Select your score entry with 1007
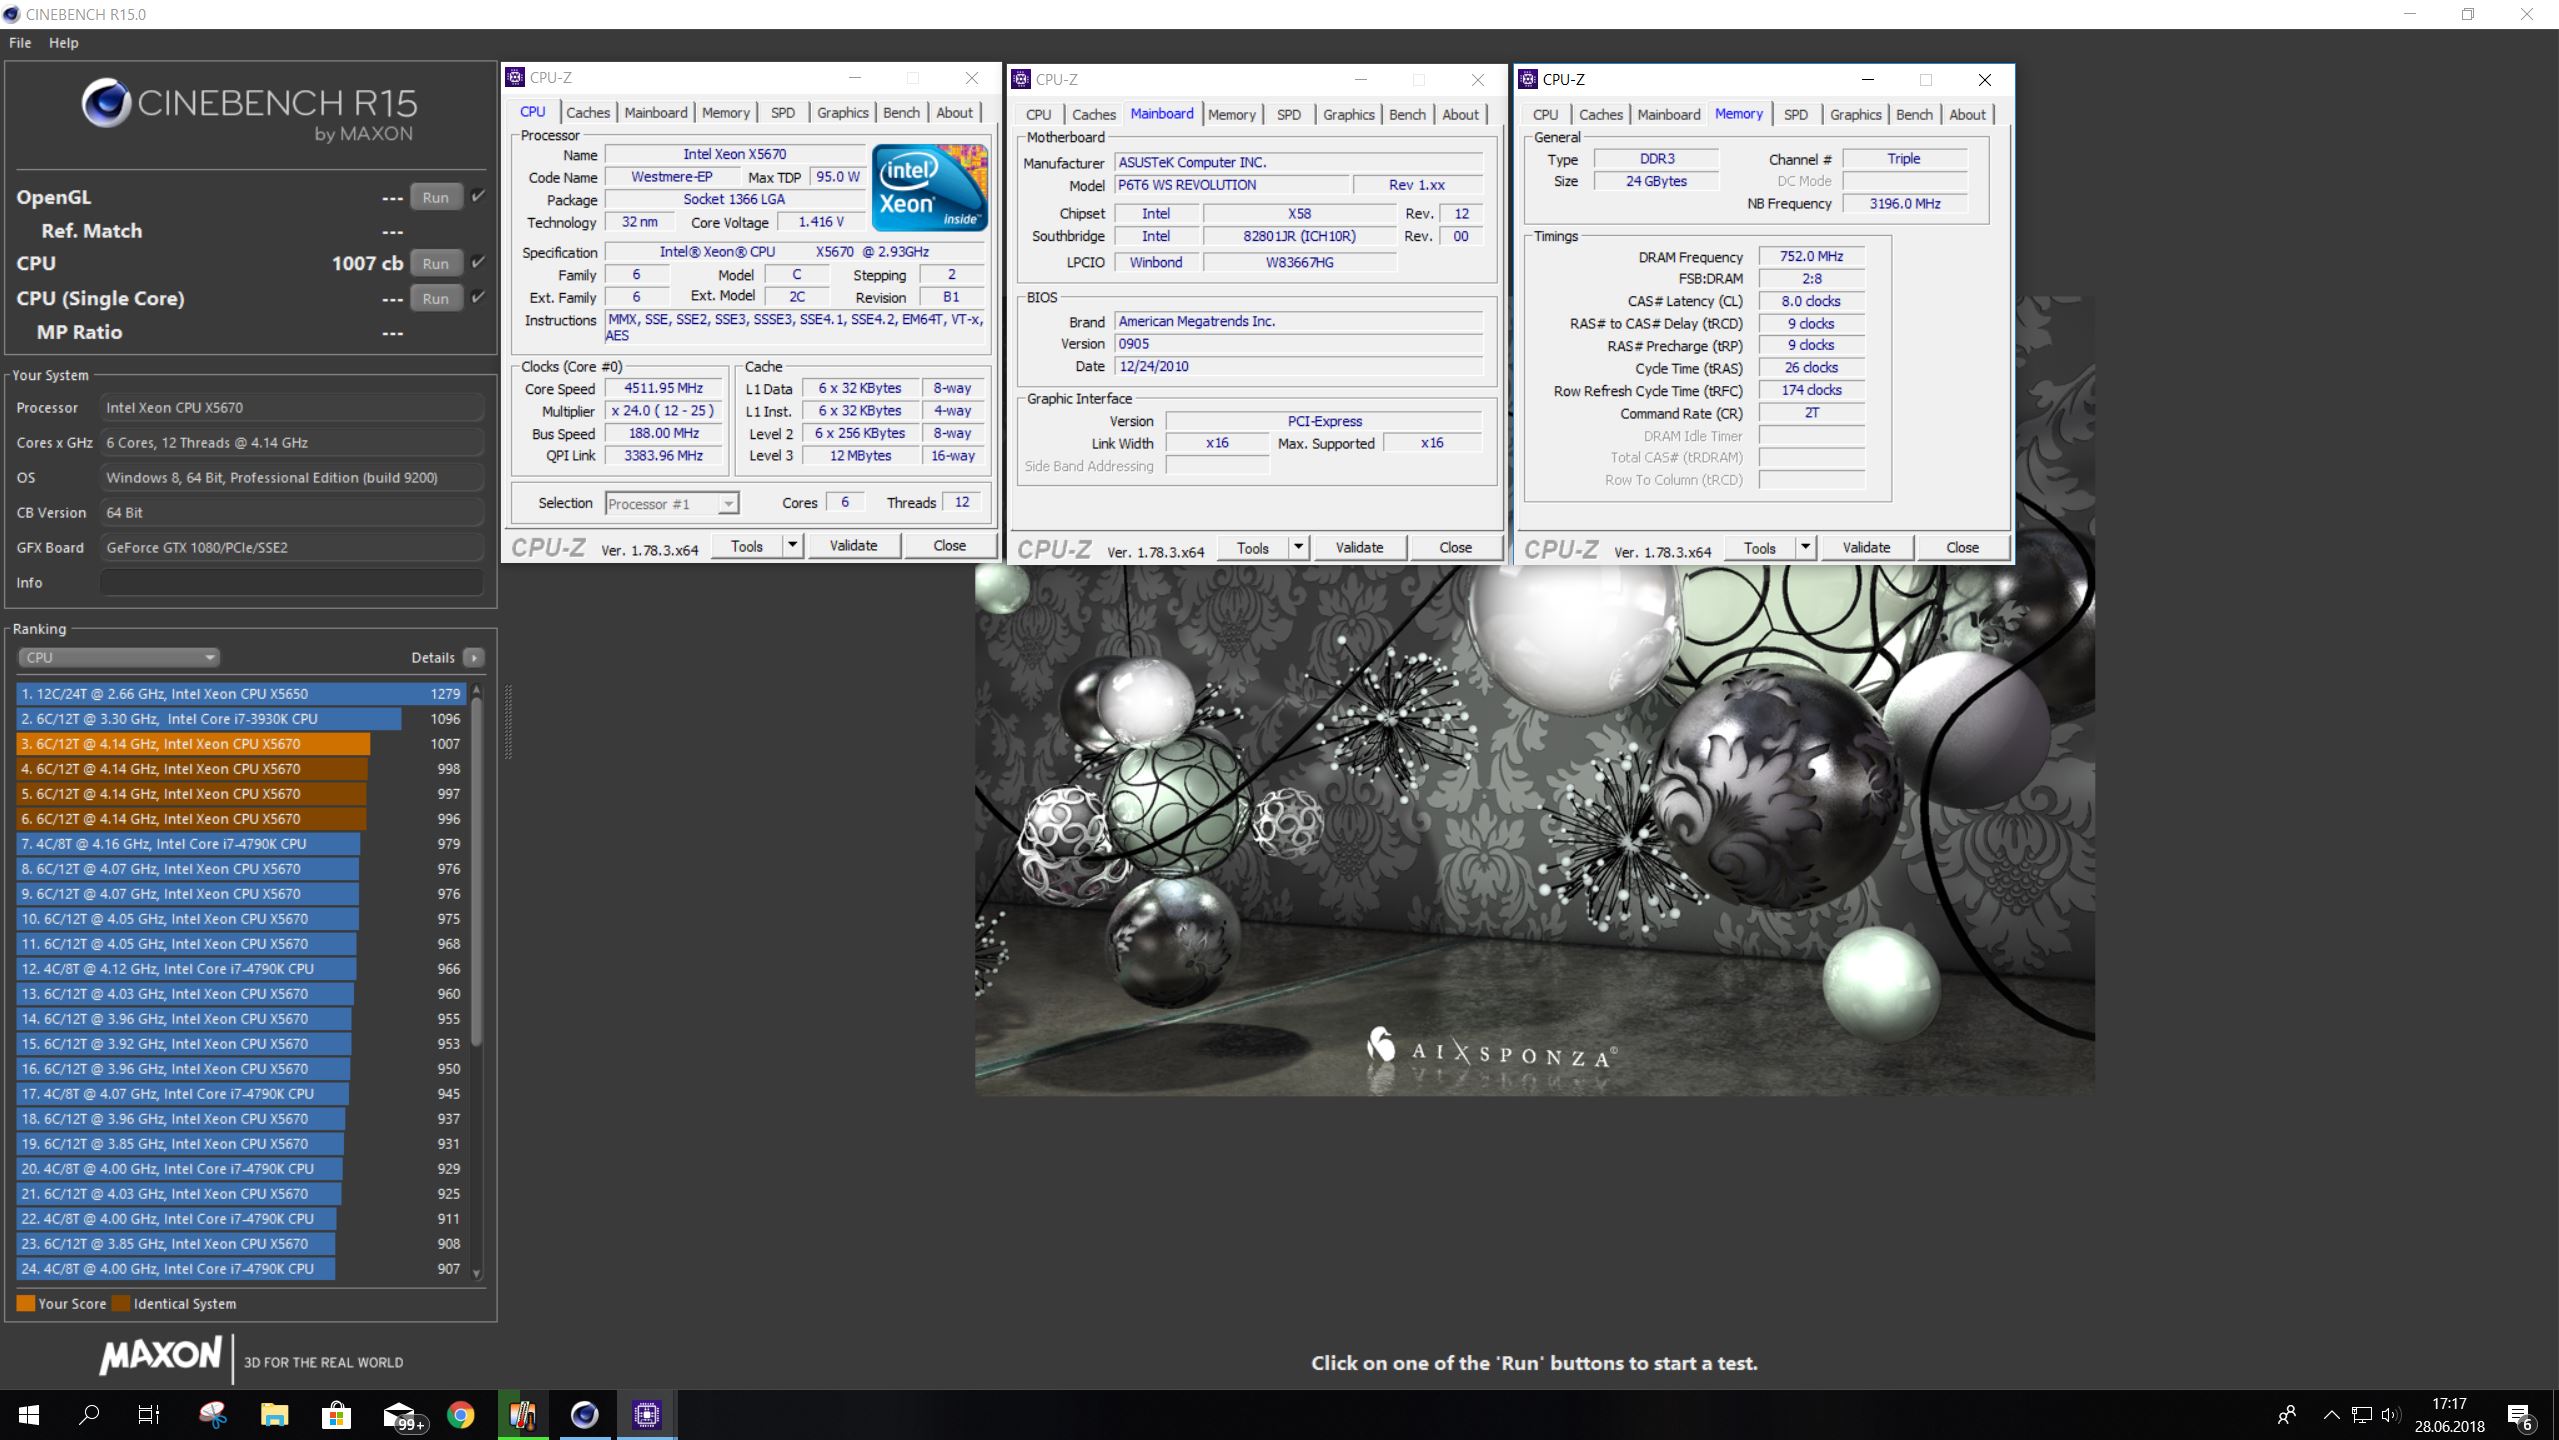Screen dimensions: 2559x1440 tap(240, 743)
